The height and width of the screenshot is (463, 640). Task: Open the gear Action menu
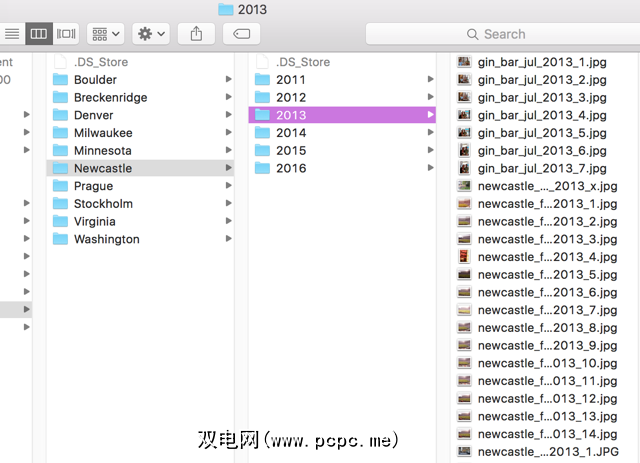[151, 33]
